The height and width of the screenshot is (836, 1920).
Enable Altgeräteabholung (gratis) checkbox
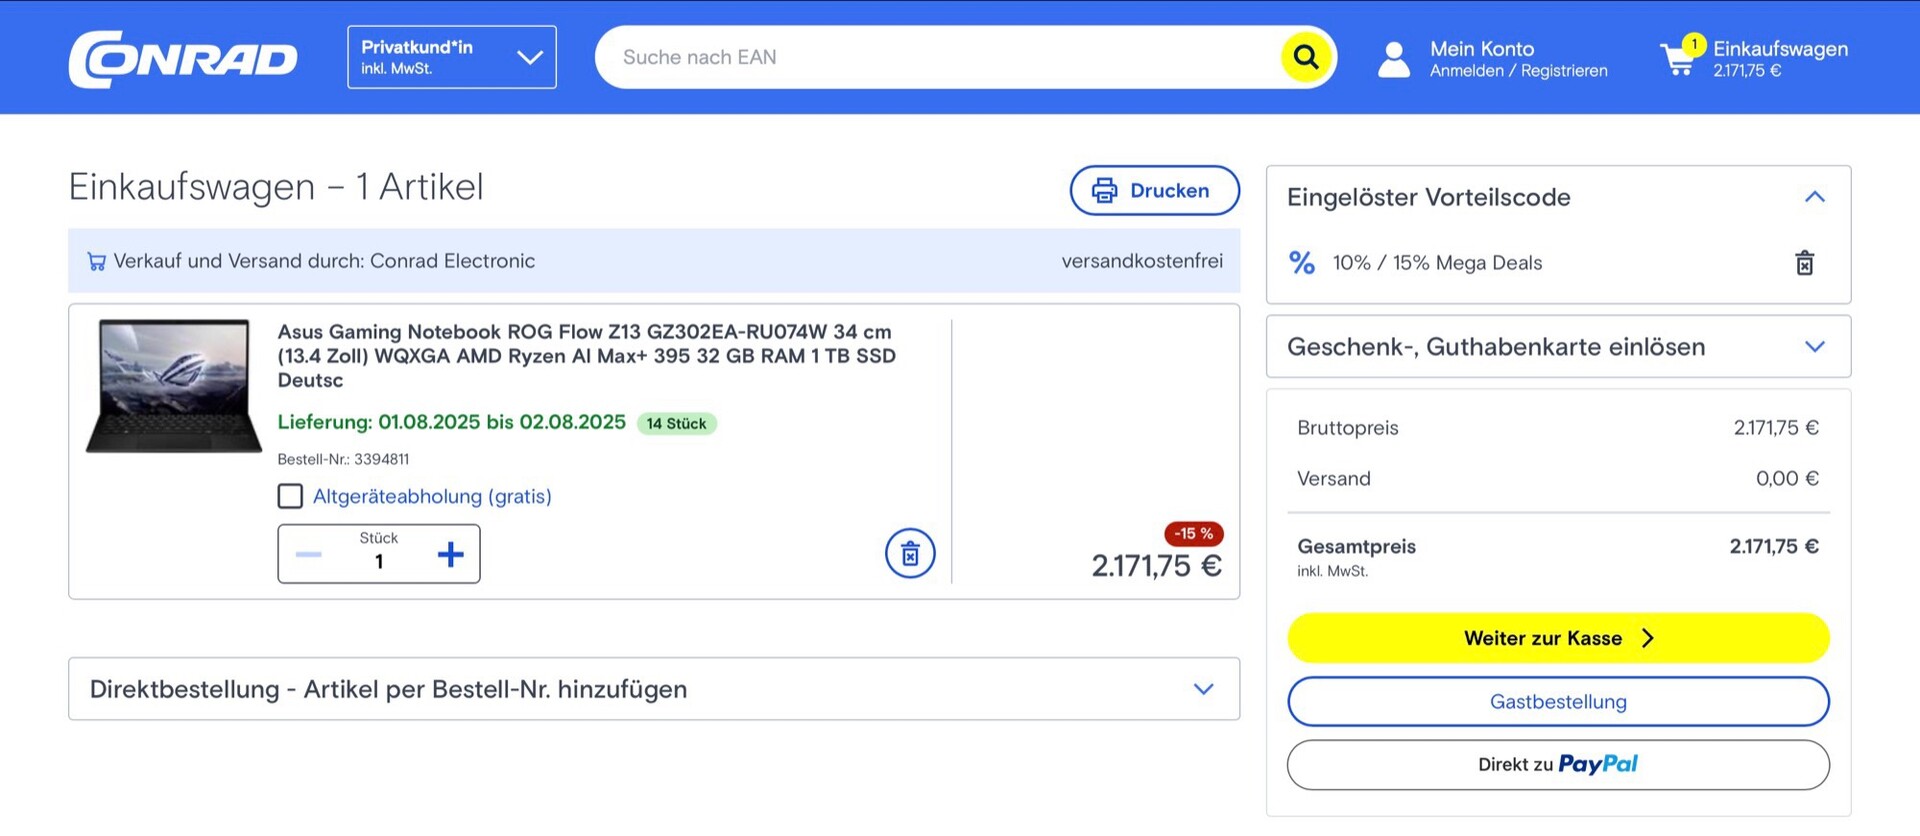pyautogui.click(x=290, y=496)
